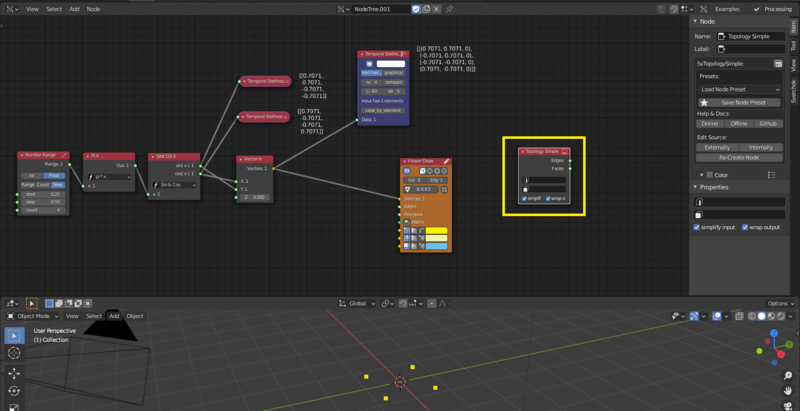Image resolution: width=800 pixels, height=411 pixels.
Task: Click the pin icon beside NodeTree.001
Action: point(449,9)
